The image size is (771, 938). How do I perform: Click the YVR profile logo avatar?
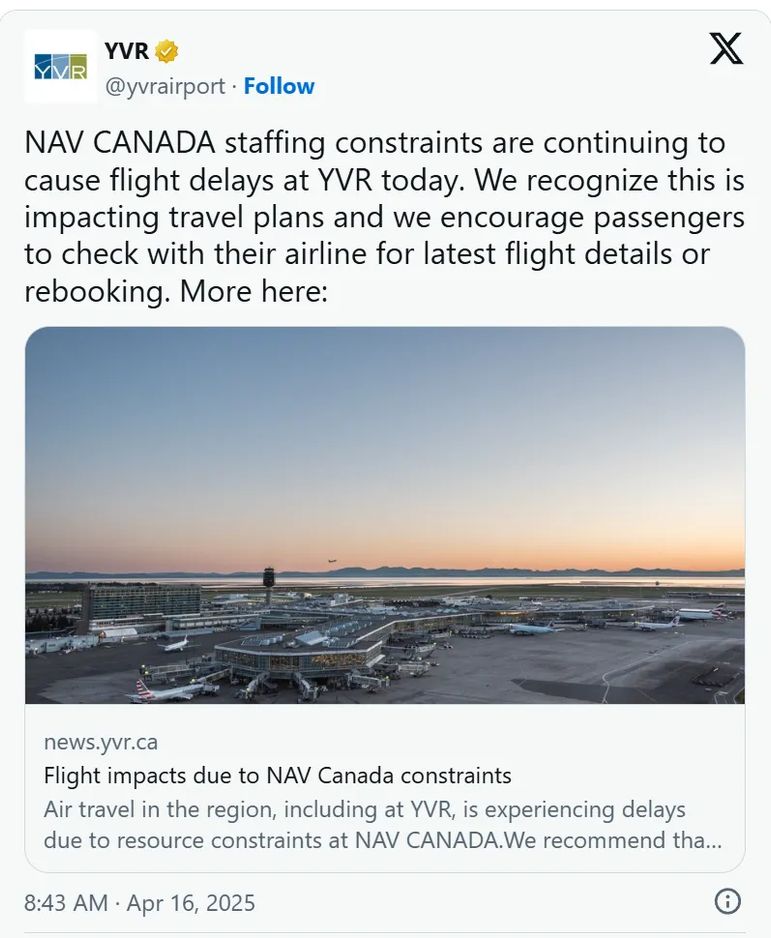[60, 66]
